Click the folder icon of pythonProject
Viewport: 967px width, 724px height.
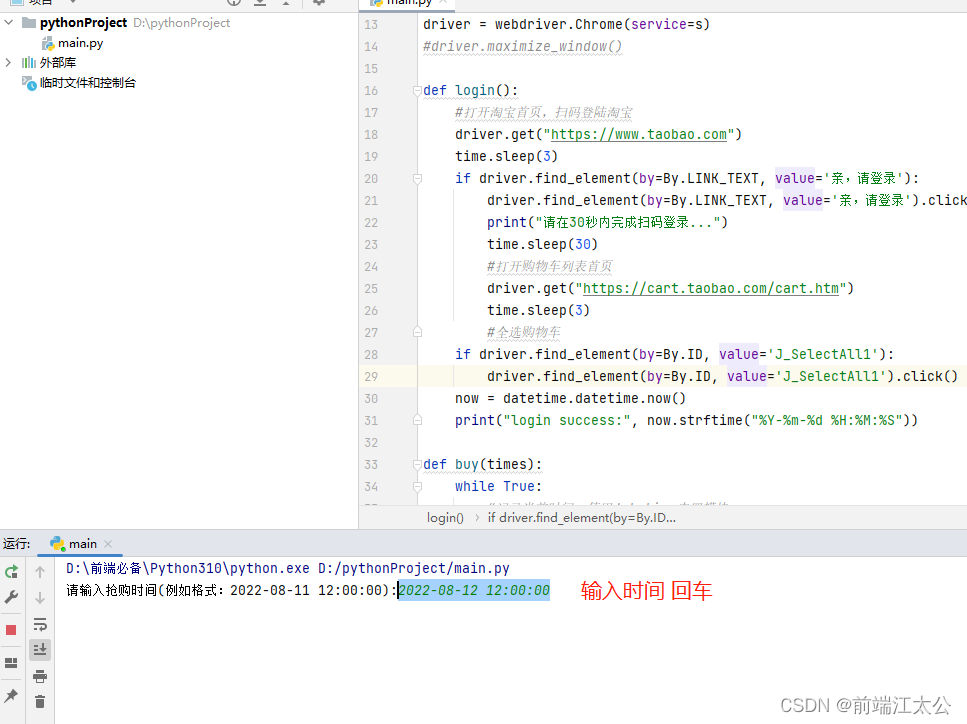29,23
